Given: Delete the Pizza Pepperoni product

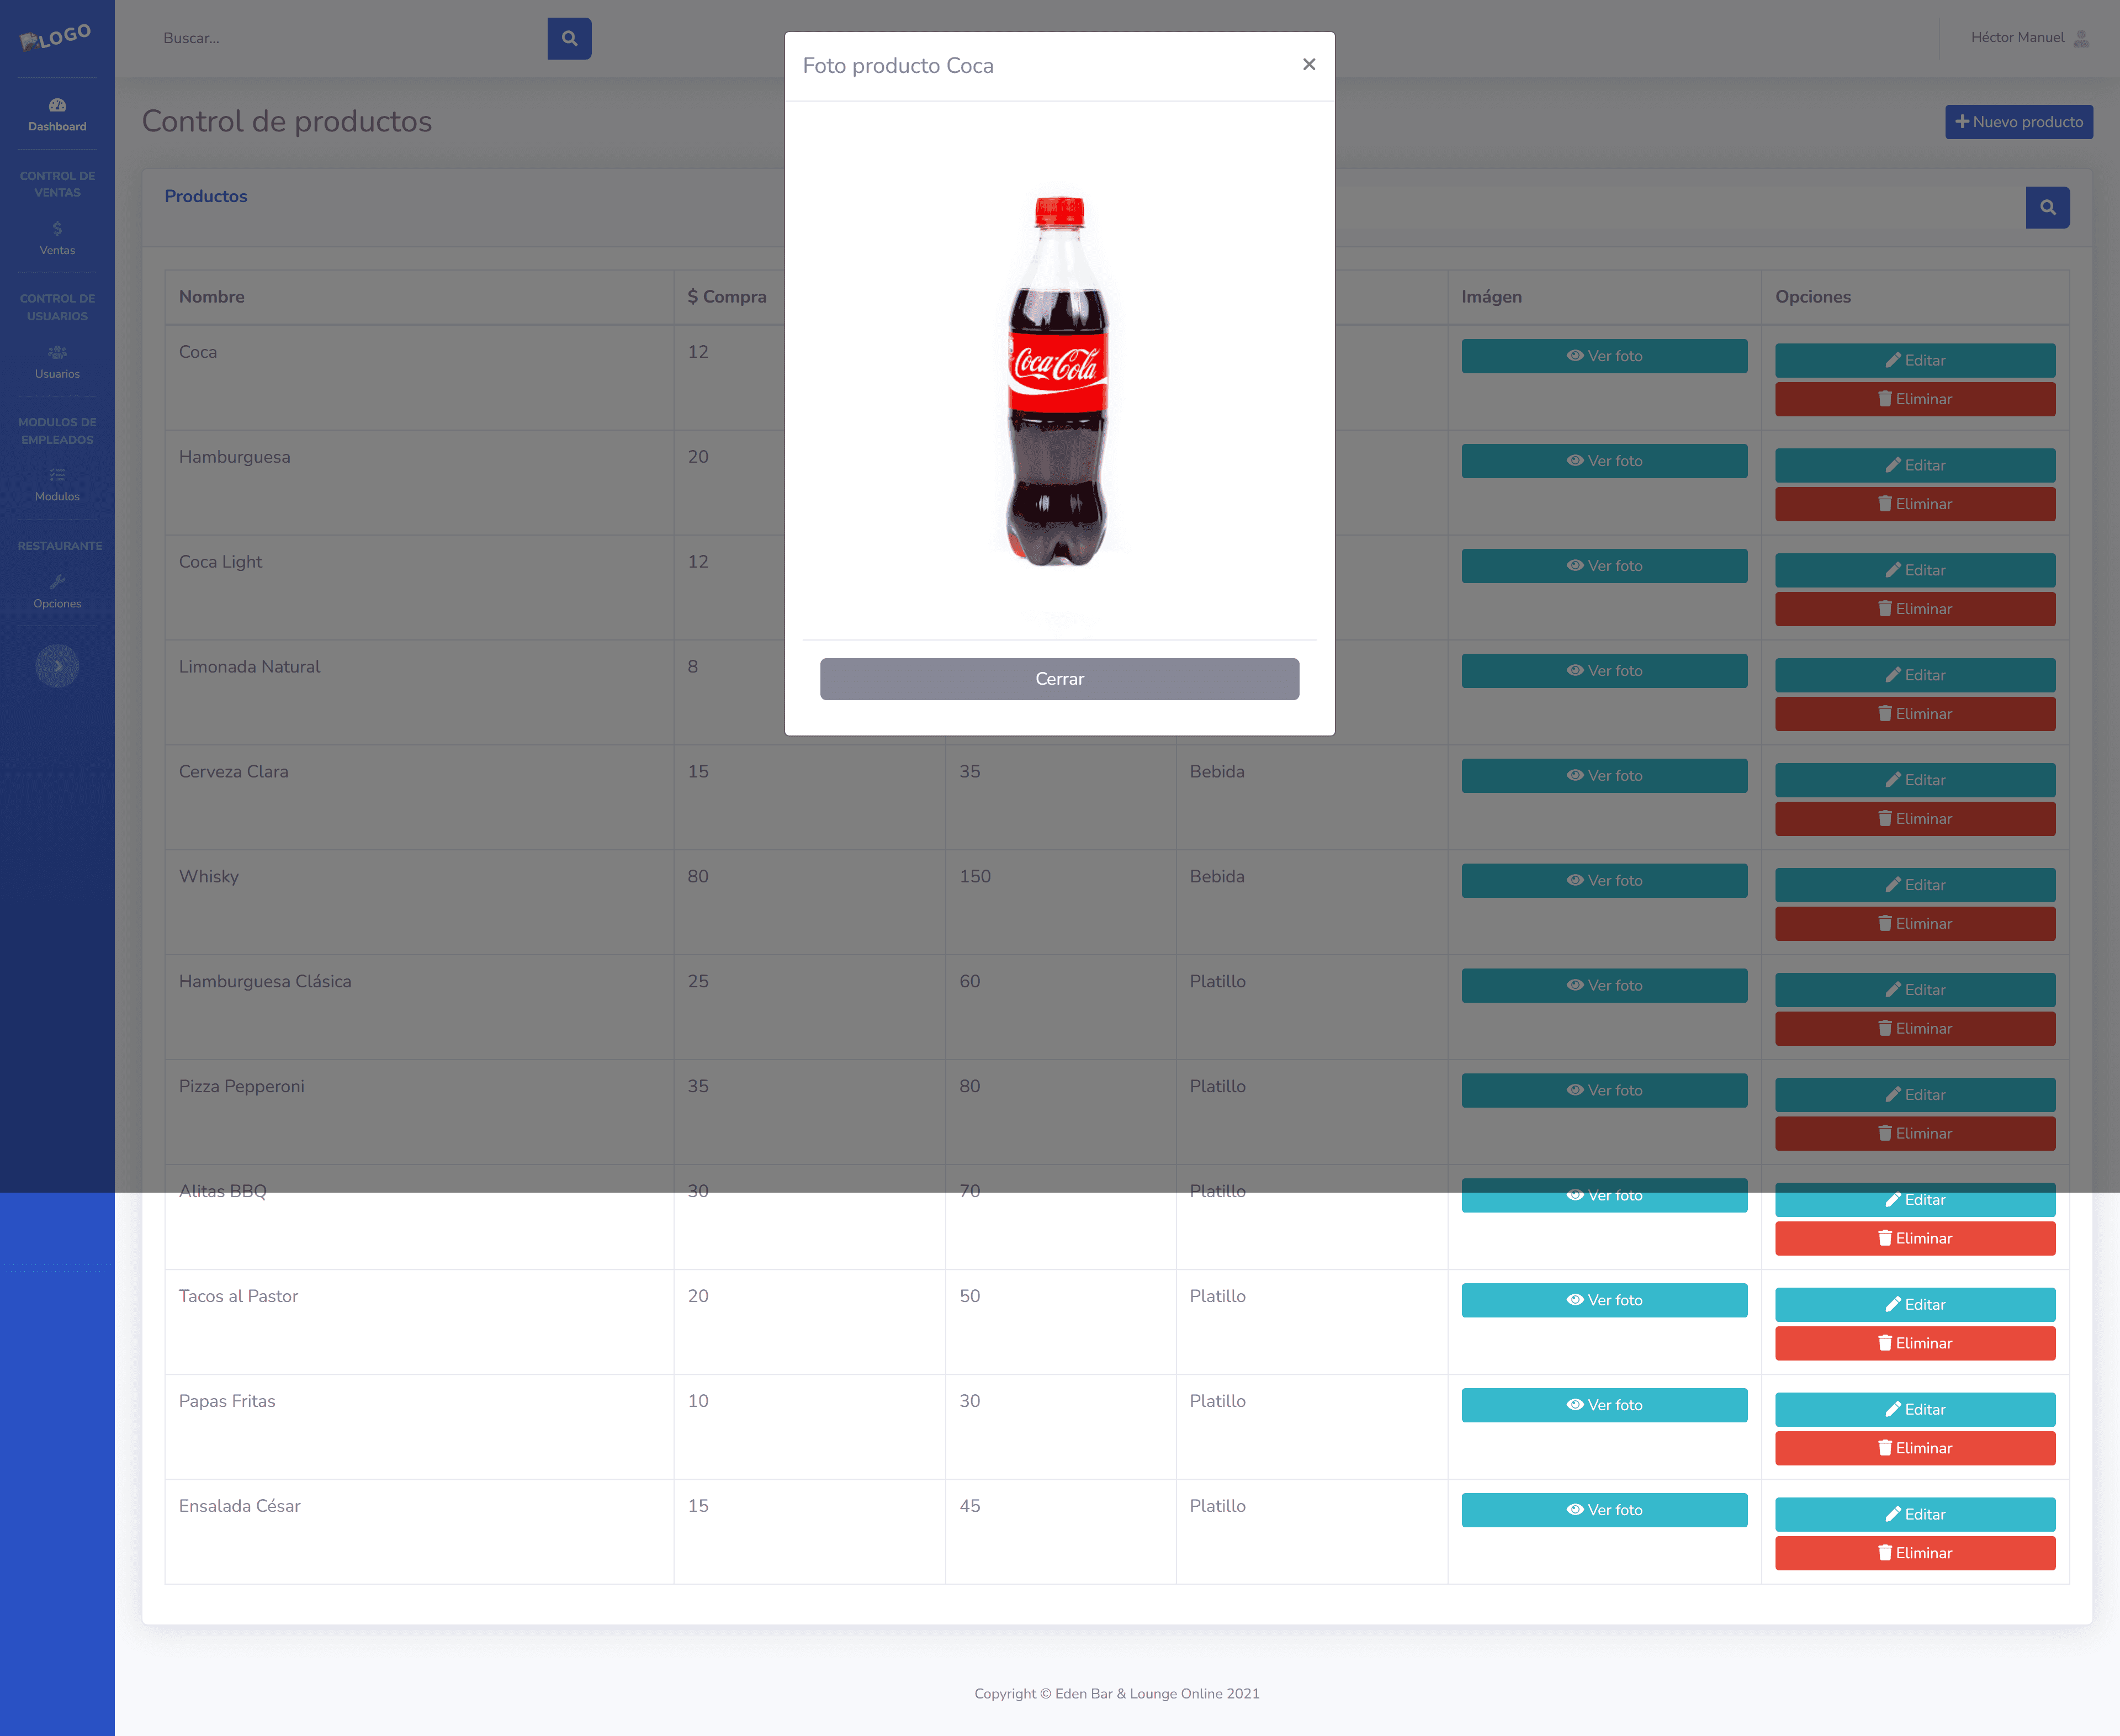Looking at the screenshot, I should pyautogui.click(x=1915, y=1134).
